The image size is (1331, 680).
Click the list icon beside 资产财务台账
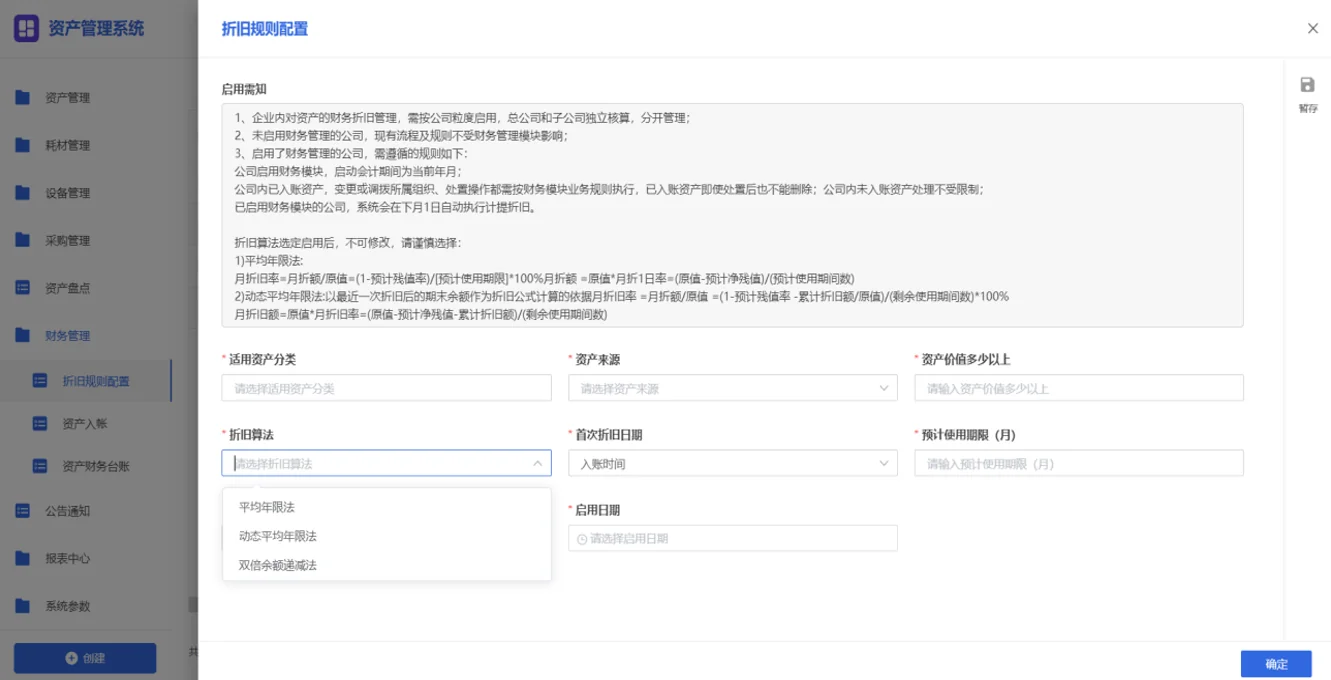point(40,466)
